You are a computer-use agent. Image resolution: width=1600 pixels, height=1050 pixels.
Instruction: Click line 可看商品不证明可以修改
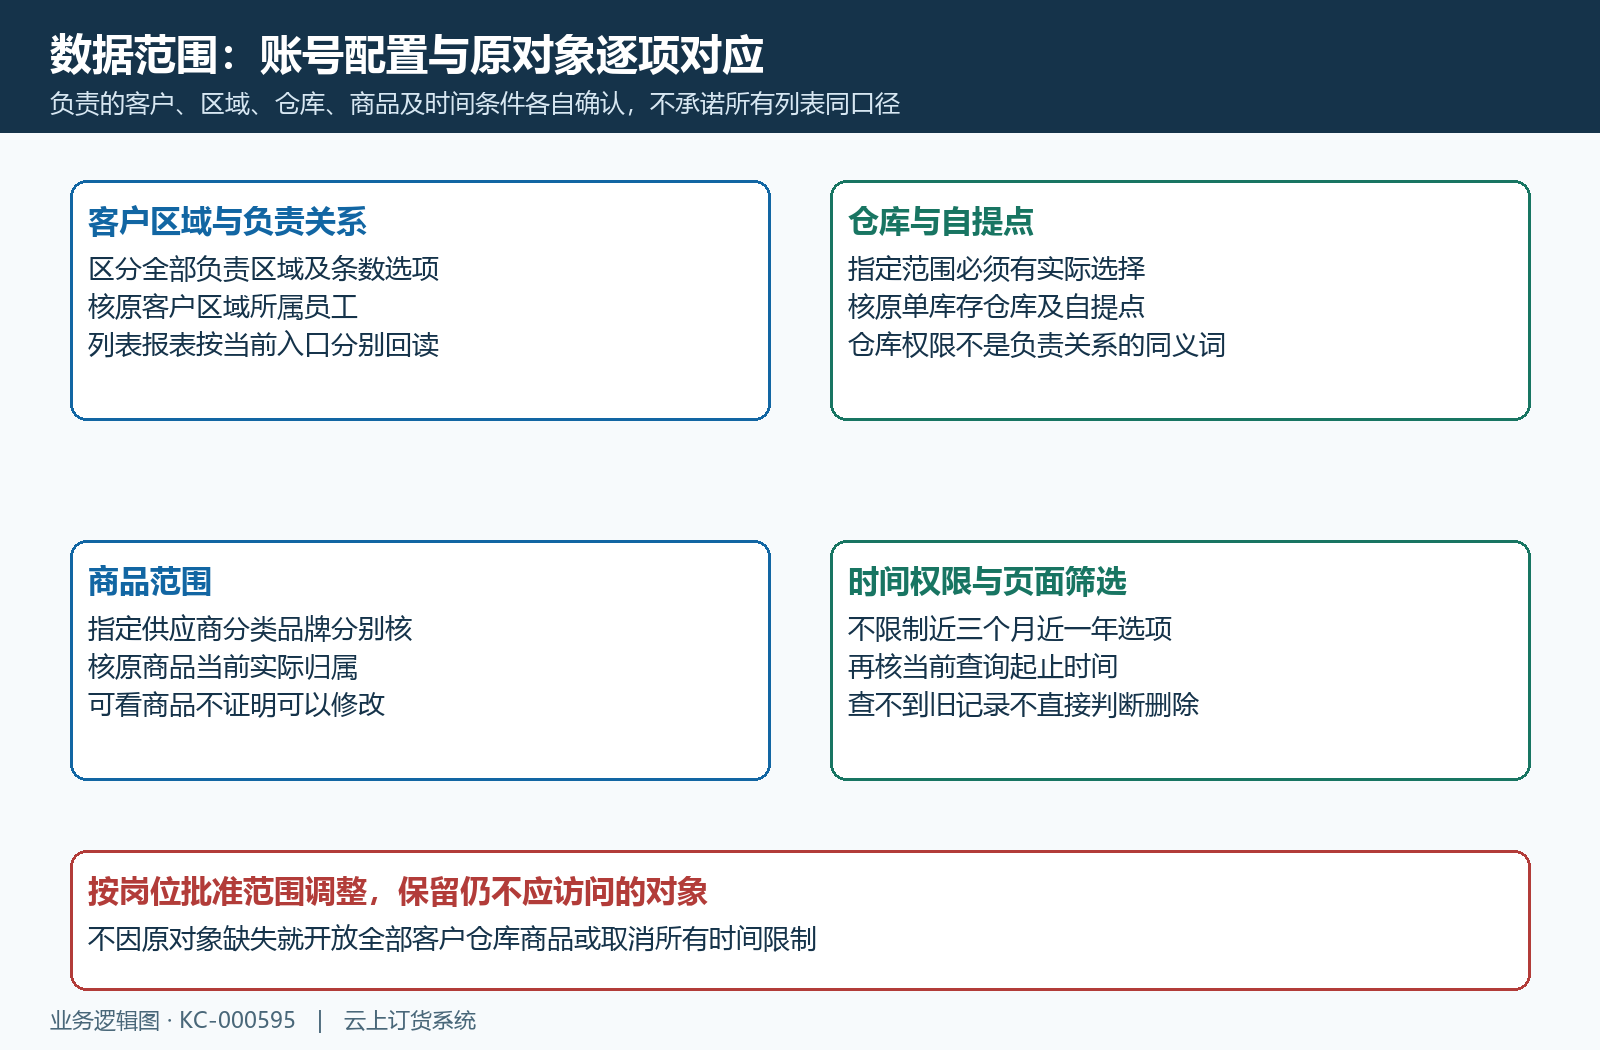tap(237, 705)
